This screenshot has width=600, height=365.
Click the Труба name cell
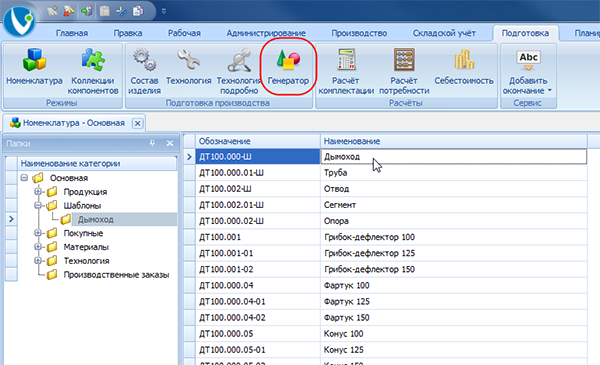(454, 173)
